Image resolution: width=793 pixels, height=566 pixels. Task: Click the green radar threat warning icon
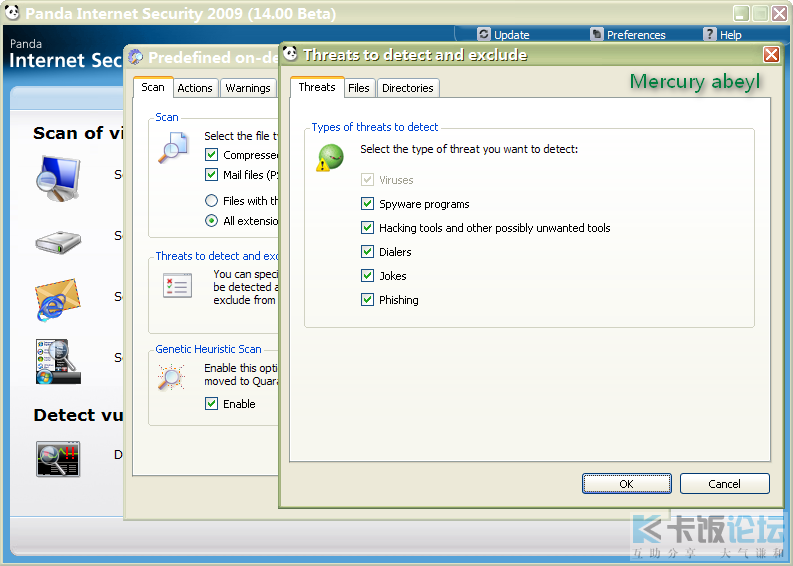[330, 157]
